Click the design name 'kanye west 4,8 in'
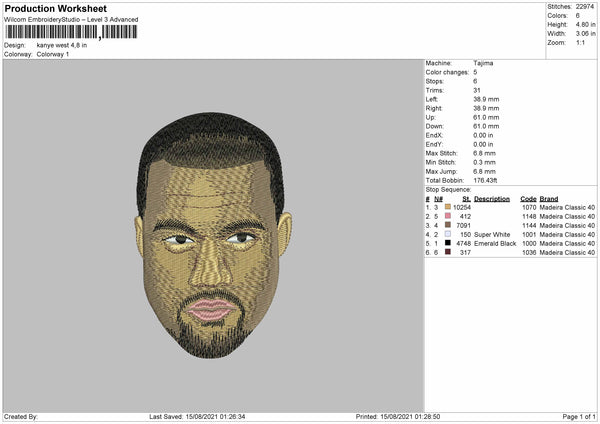Screen dimensions: 600x424 click(x=62, y=45)
